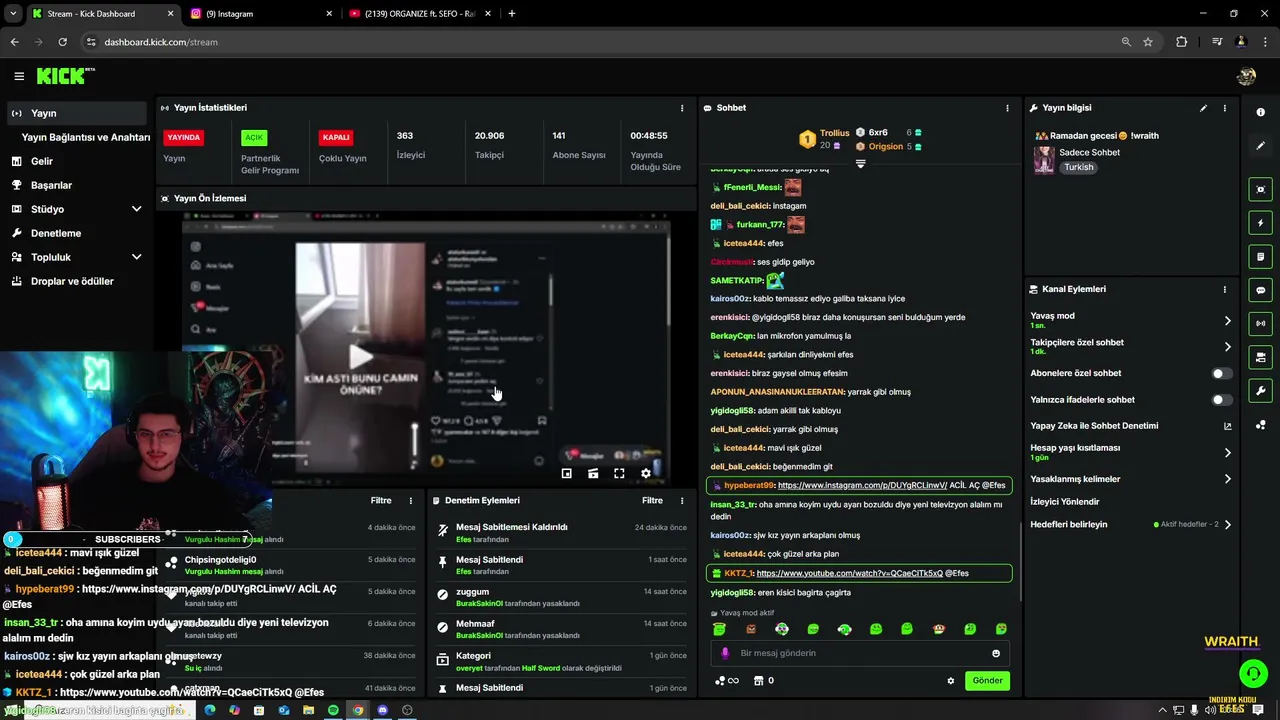The image size is (1280, 720).
Task: Open Sohbet panel three-dot options
Action: [x=1007, y=108]
